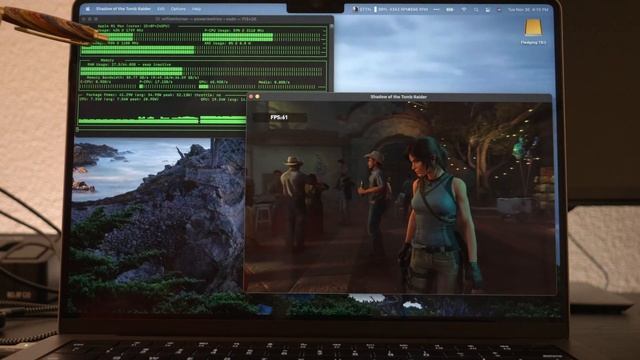The width and height of the screenshot is (640, 360).
Task: Click the terminal window scrollbar
Action: 331,57
